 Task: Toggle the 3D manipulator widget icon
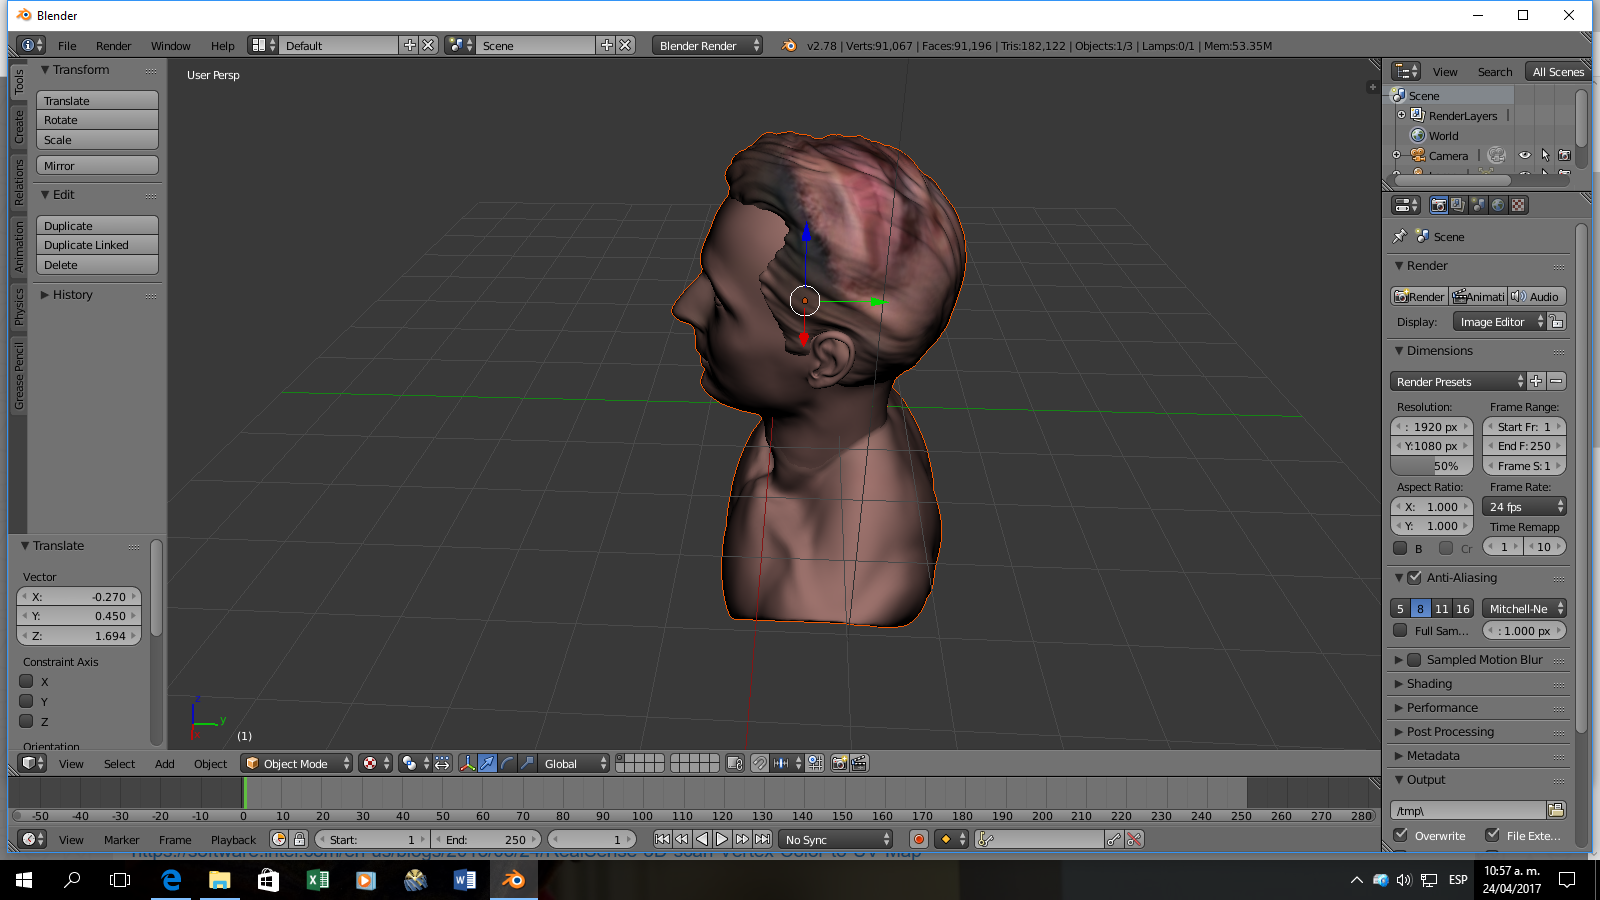click(x=467, y=763)
